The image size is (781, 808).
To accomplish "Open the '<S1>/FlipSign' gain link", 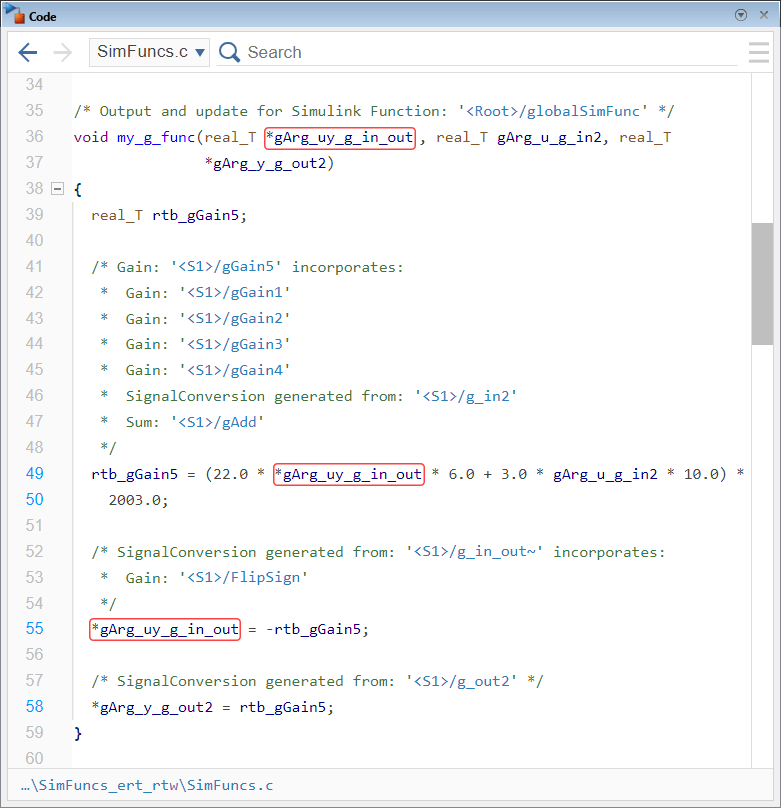I will tap(243, 578).
